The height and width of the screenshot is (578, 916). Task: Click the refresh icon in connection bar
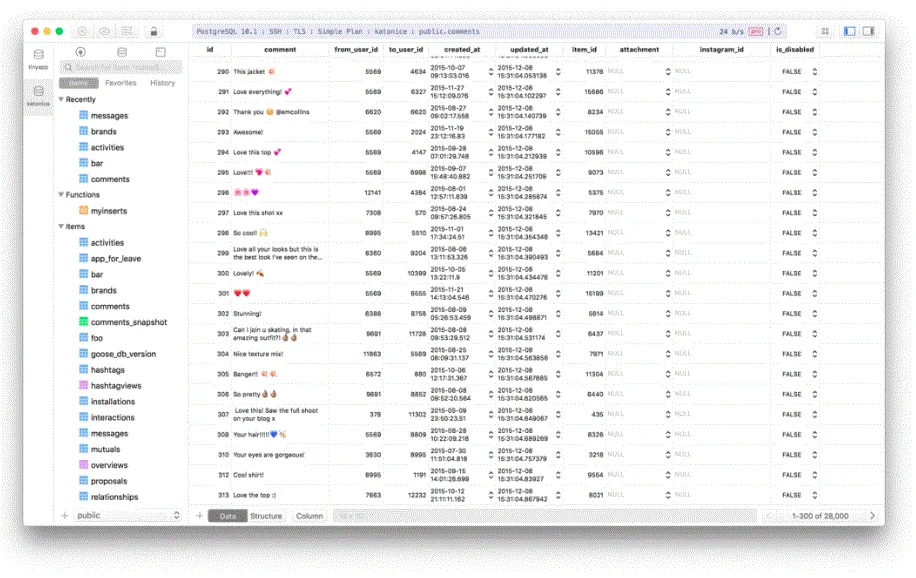click(778, 32)
